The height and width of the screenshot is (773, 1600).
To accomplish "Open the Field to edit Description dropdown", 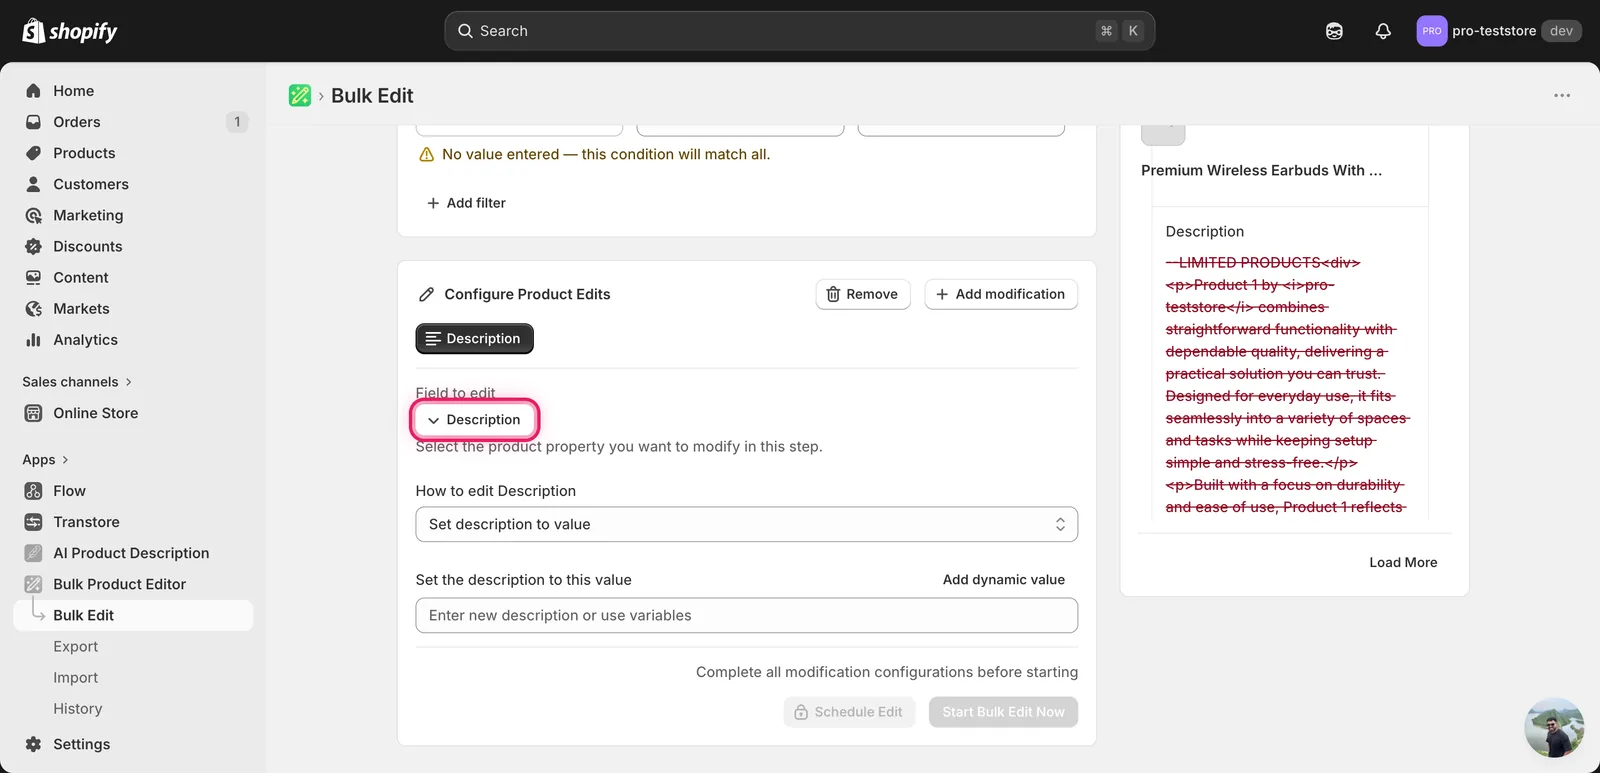I will (475, 420).
